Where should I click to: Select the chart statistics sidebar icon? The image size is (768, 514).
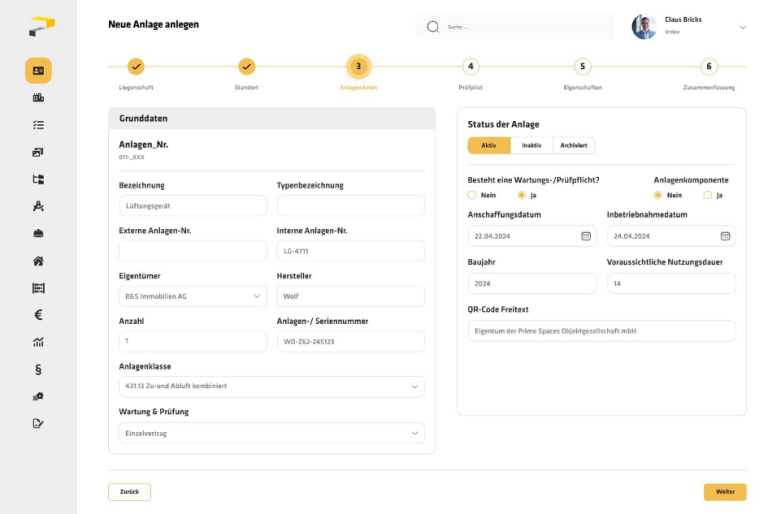[38, 342]
